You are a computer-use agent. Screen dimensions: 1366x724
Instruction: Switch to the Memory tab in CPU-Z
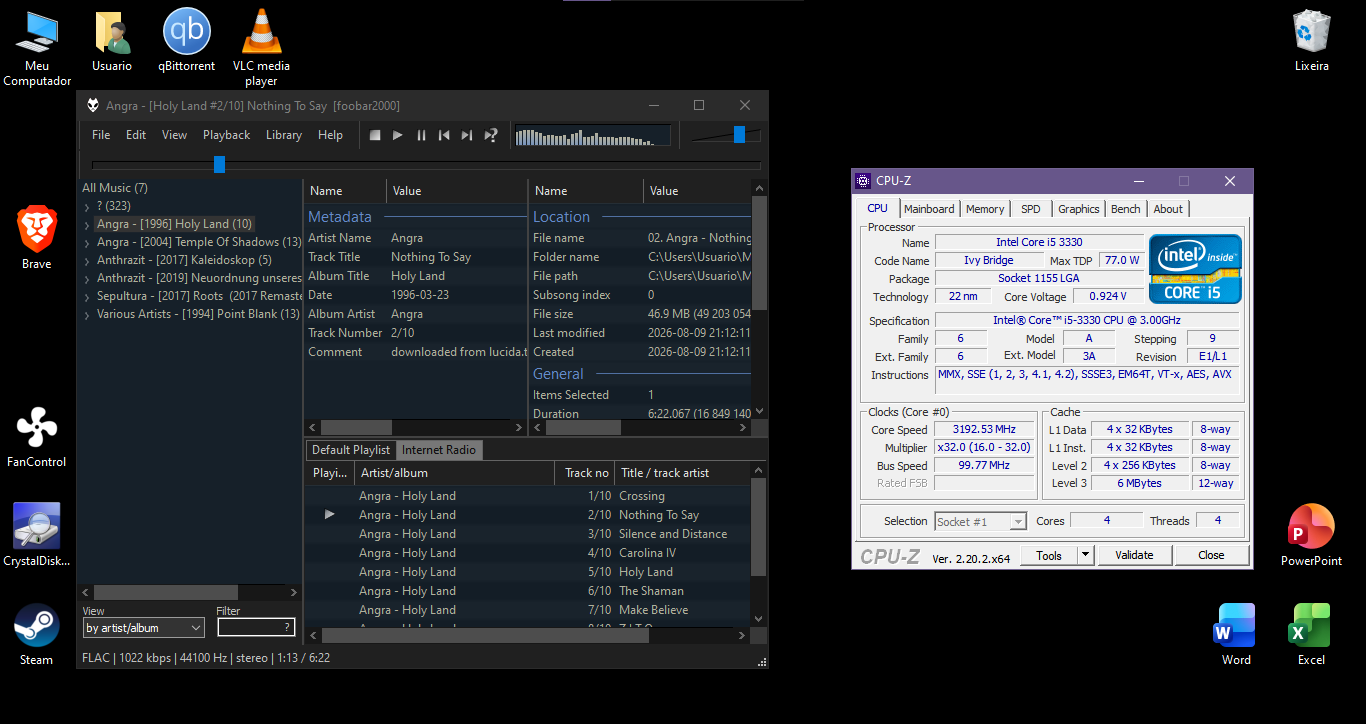pos(985,209)
